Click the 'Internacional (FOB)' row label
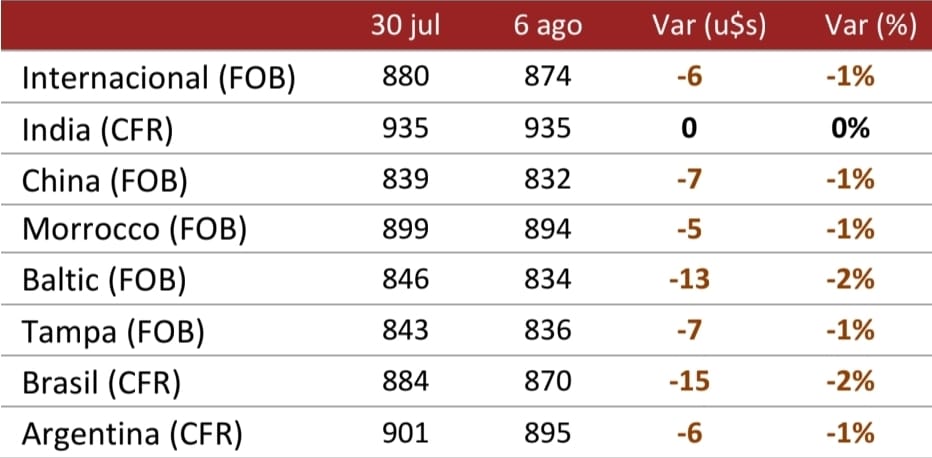The height and width of the screenshot is (458, 932). pyautogui.click(x=159, y=79)
